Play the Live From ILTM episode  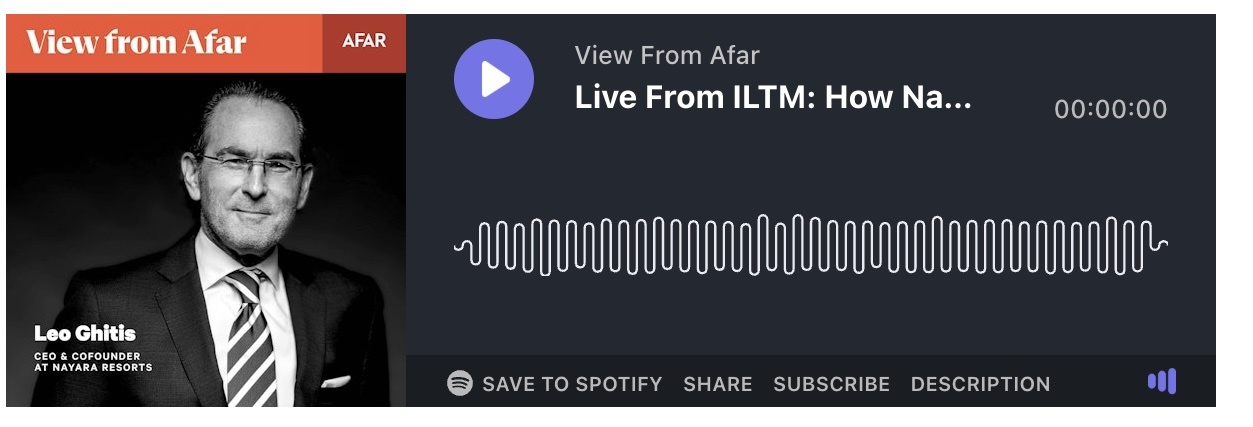point(494,79)
